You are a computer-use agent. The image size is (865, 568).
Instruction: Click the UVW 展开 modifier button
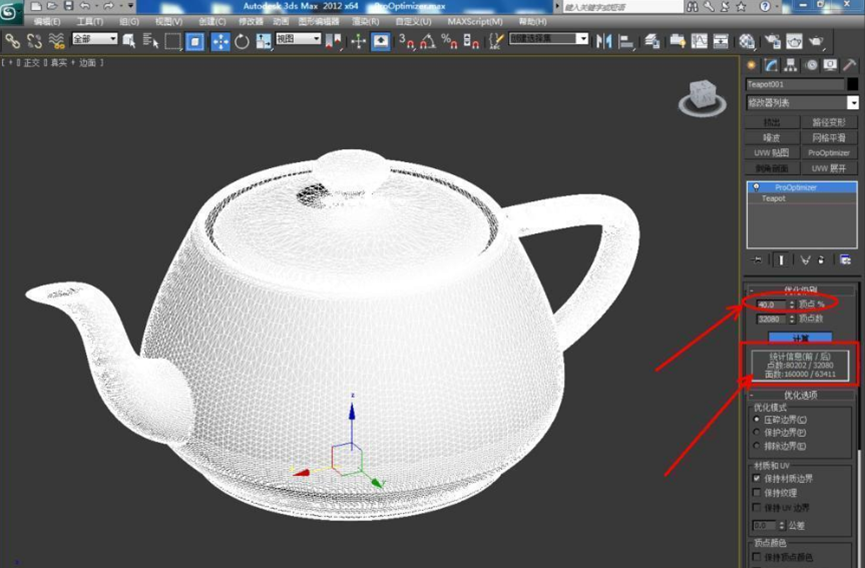tap(829, 168)
